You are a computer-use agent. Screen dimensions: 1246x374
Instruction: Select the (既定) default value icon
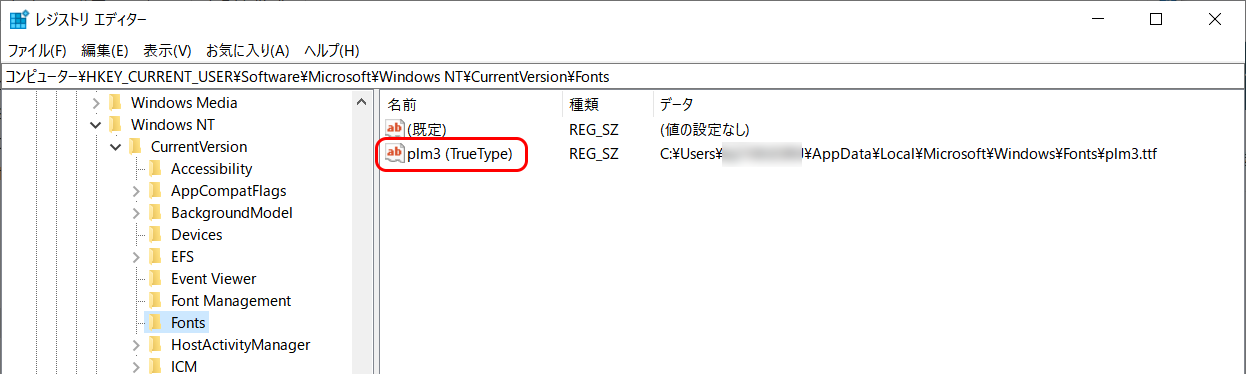[x=395, y=129]
